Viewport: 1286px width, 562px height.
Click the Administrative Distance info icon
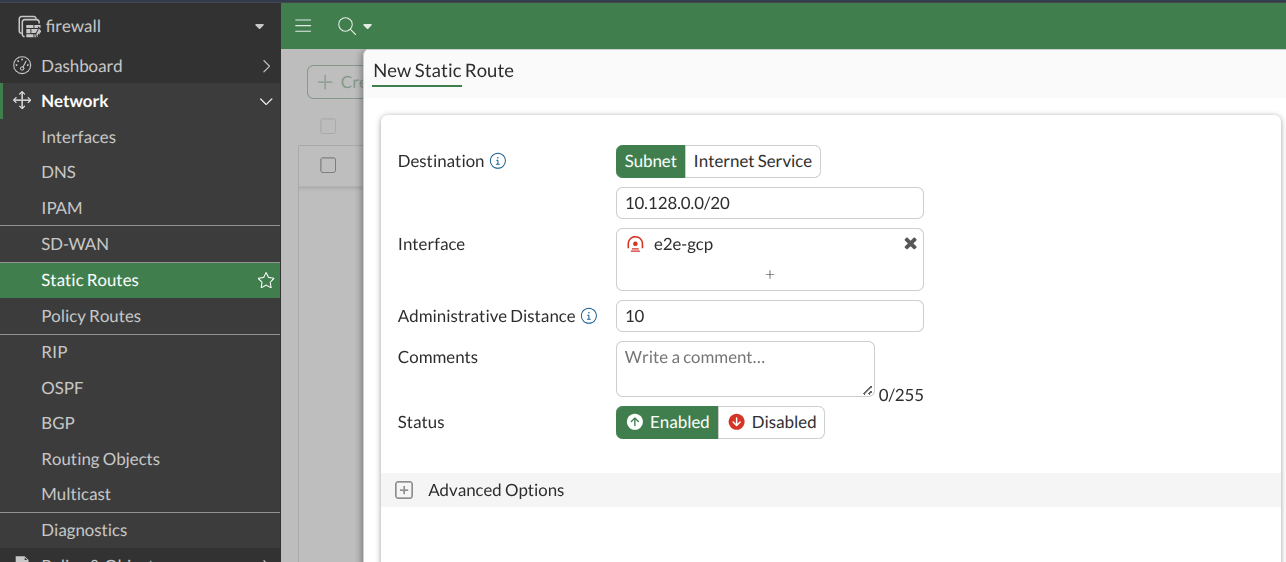point(589,316)
